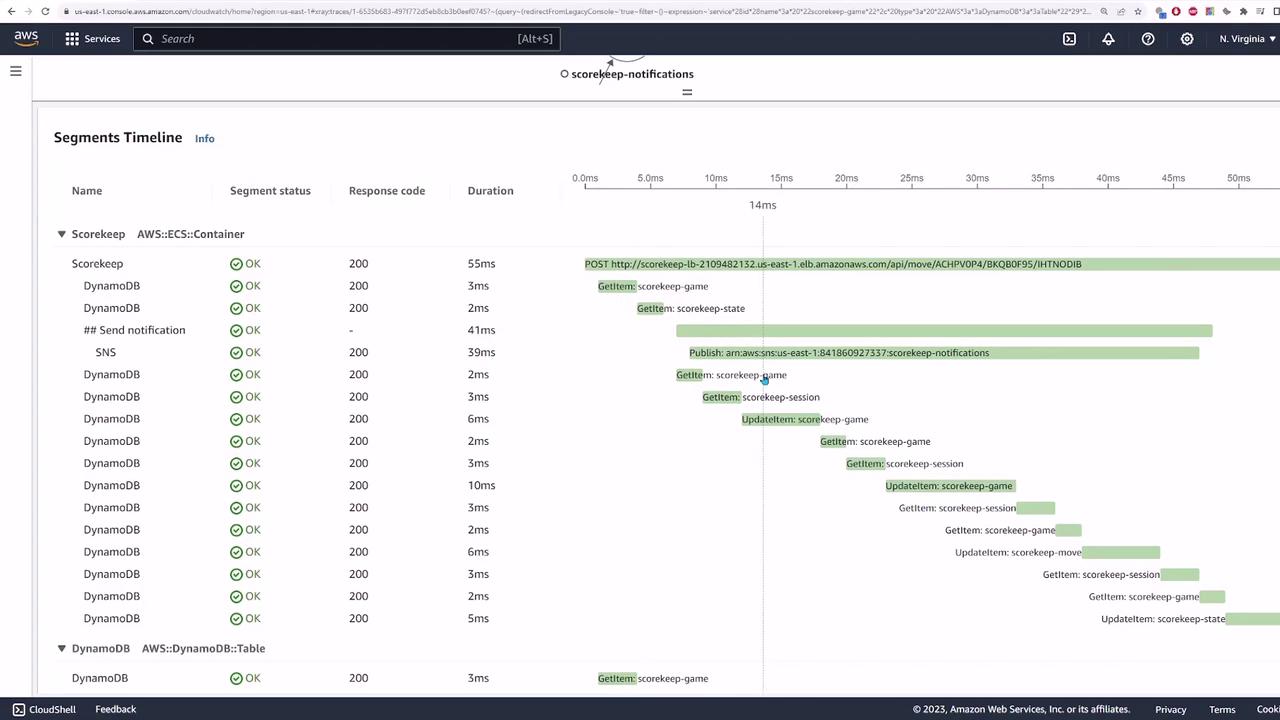1280x720 pixels.
Task: Click the 41ms duration value
Action: coord(481,330)
